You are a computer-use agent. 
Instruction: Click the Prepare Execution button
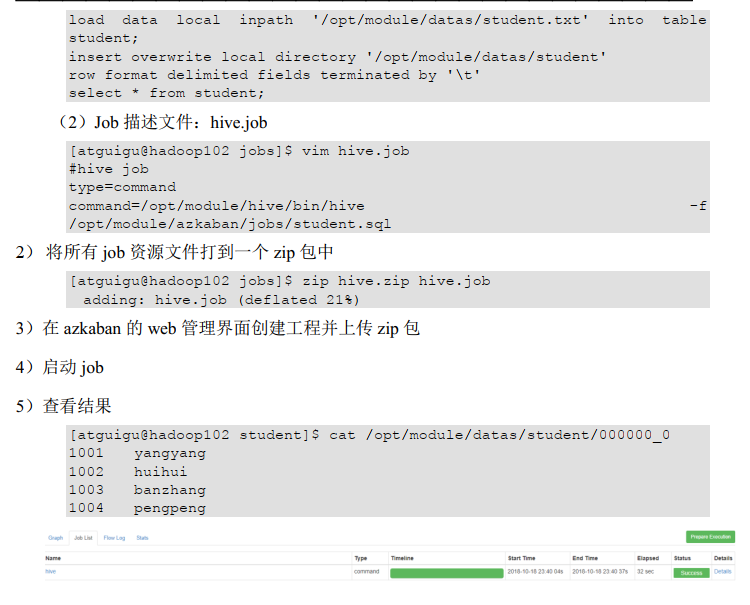coord(710,537)
